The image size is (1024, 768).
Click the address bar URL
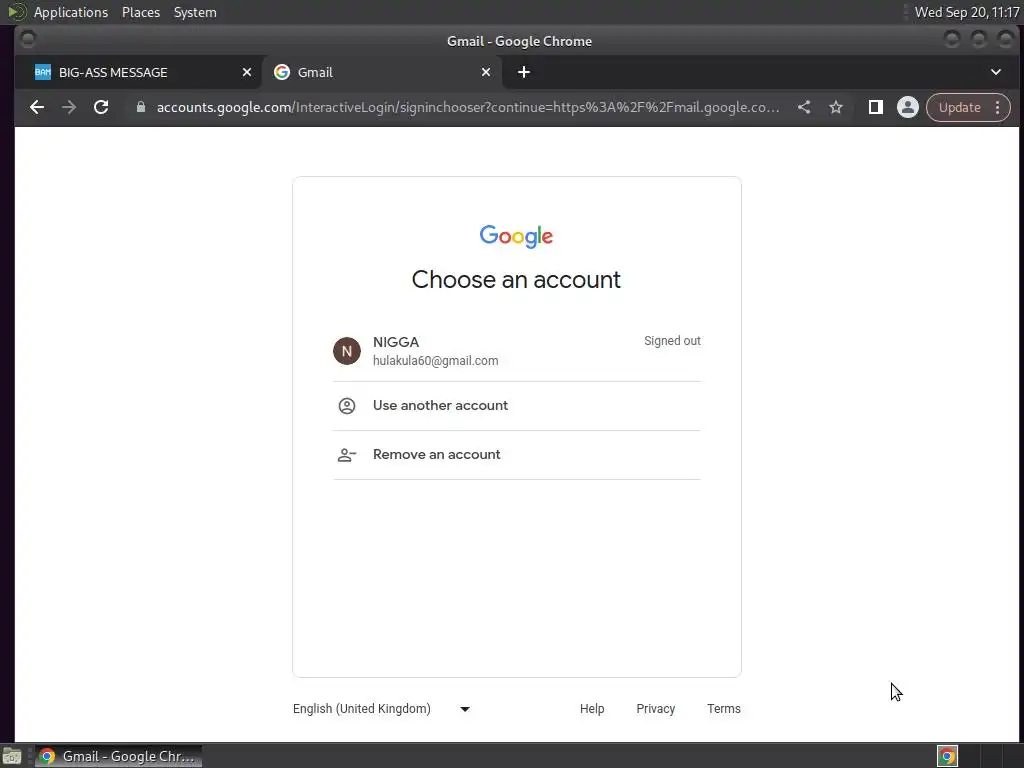click(x=468, y=108)
